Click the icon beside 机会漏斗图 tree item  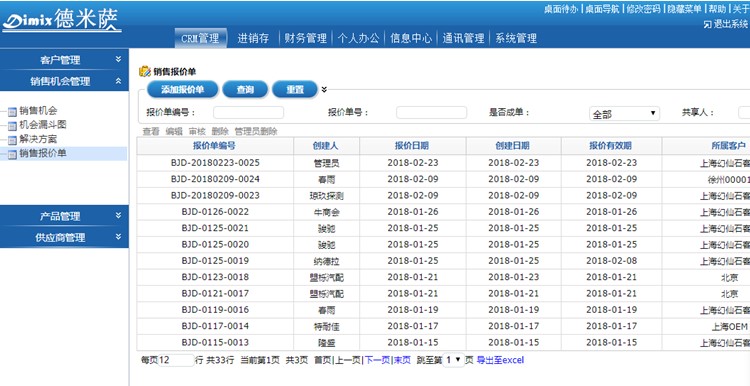[12, 126]
